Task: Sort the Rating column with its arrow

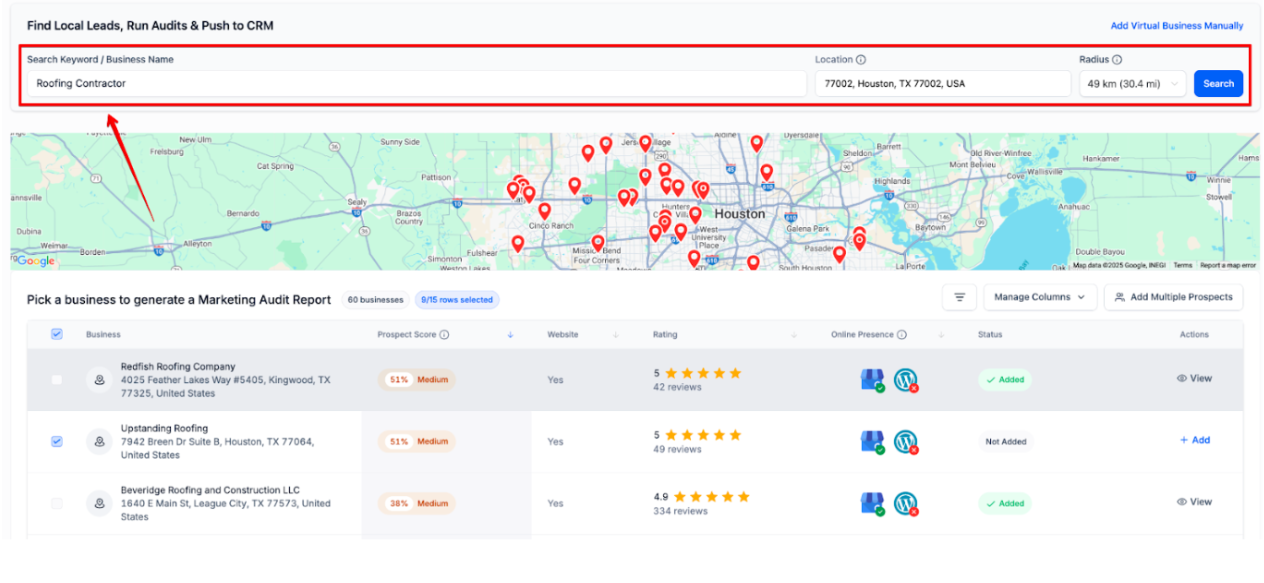Action: coord(794,335)
